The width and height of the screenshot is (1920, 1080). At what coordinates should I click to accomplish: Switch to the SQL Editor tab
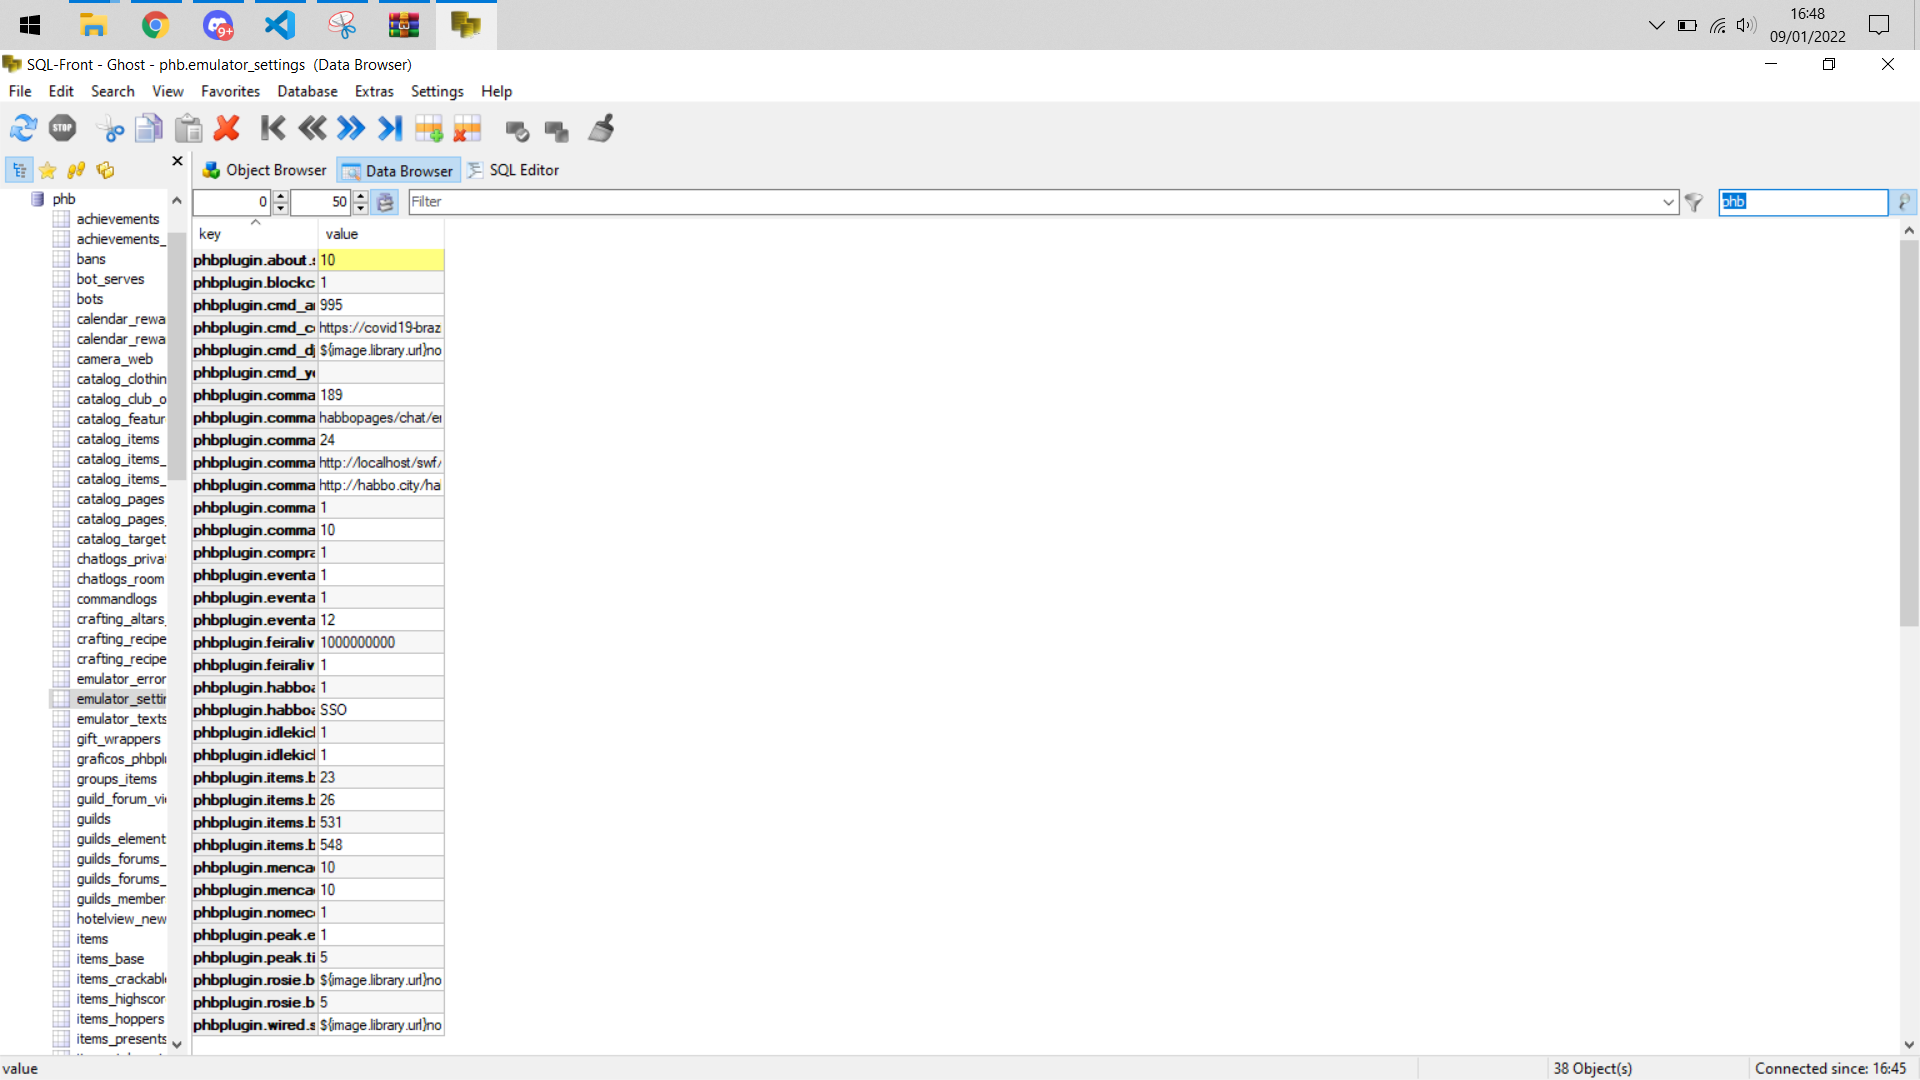point(513,170)
